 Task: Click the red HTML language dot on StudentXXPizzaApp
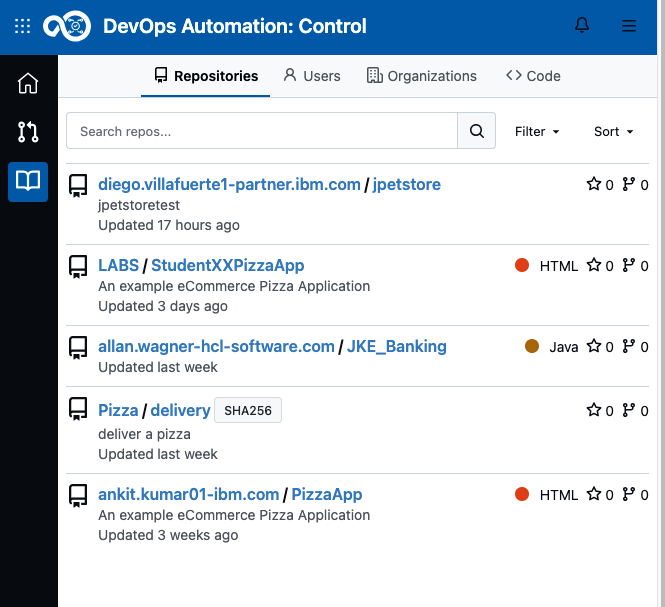pyautogui.click(x=522, y=265)
